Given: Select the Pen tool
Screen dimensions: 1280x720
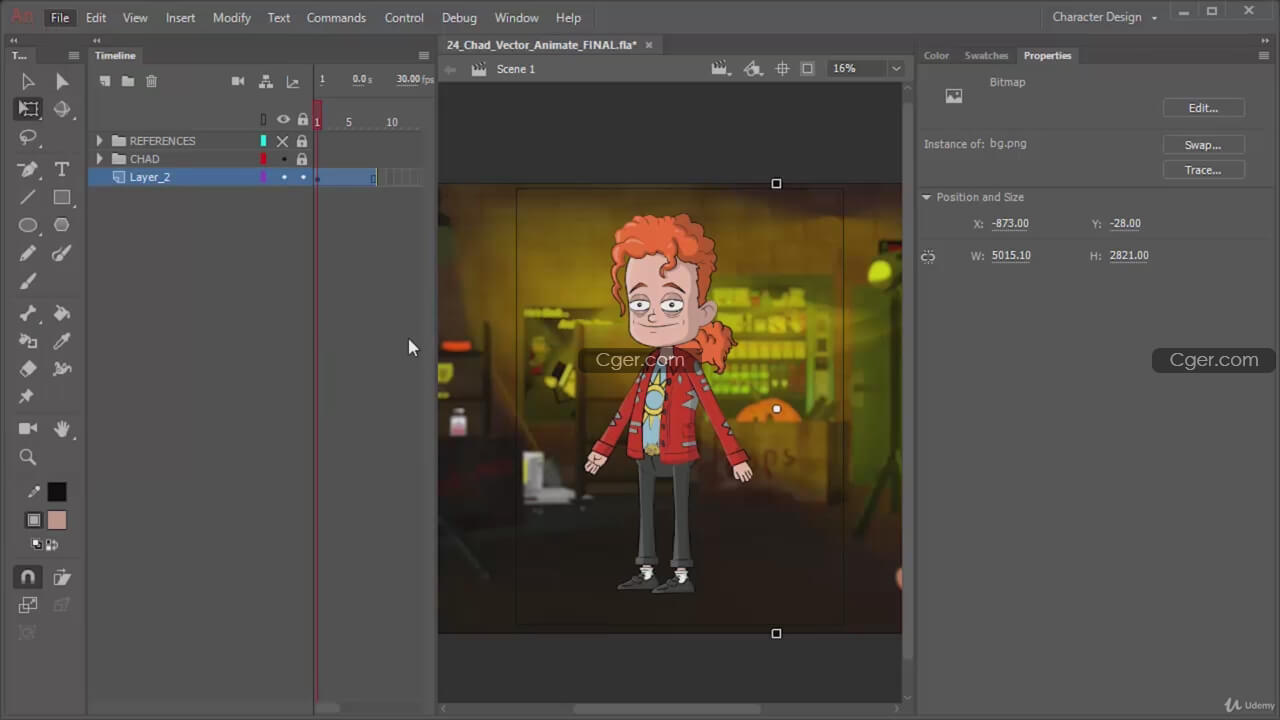Looking at the screenshot, I should (28, 170).
